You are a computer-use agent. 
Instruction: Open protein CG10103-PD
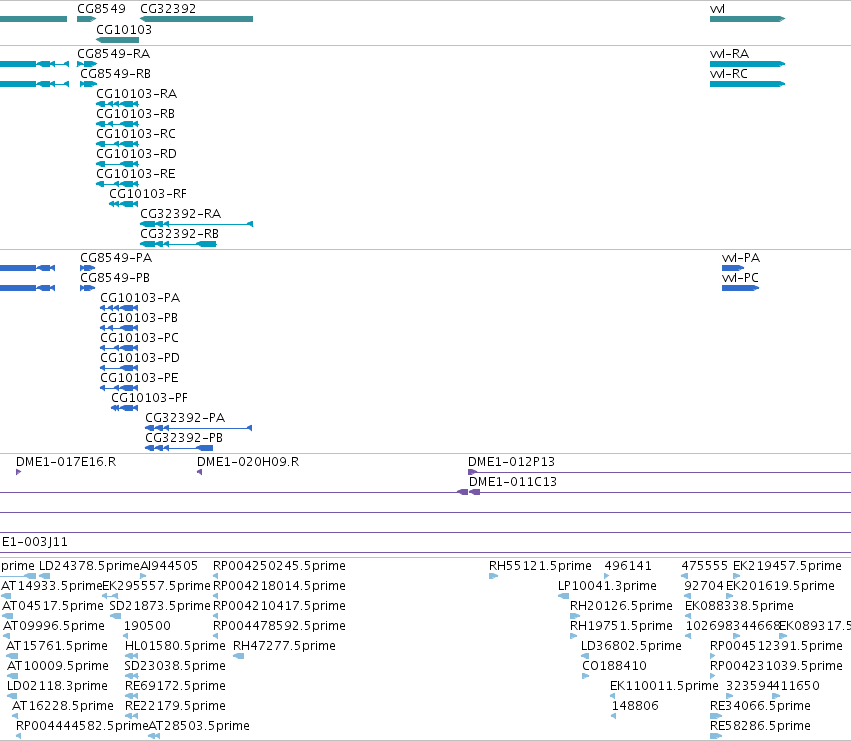pos(140,358)
